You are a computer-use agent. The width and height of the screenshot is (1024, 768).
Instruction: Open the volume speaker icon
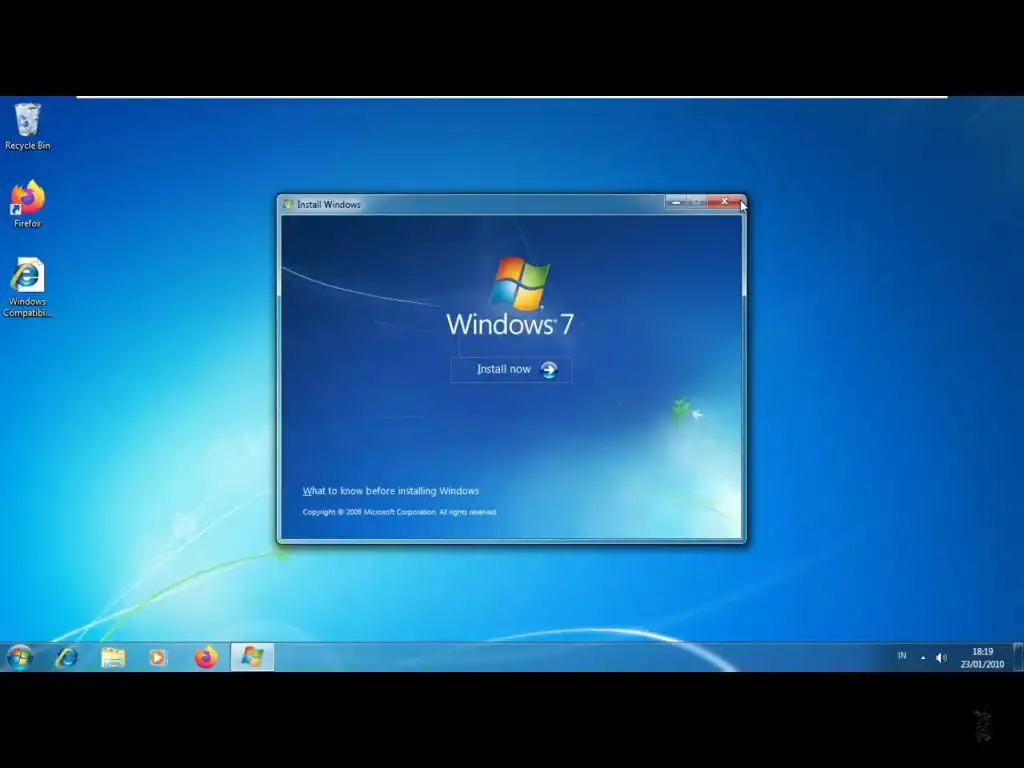click(x=941, y=658)
